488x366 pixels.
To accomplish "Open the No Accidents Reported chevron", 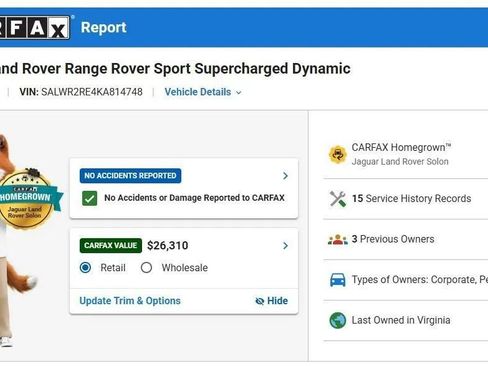I will click(x=285, y=176).
